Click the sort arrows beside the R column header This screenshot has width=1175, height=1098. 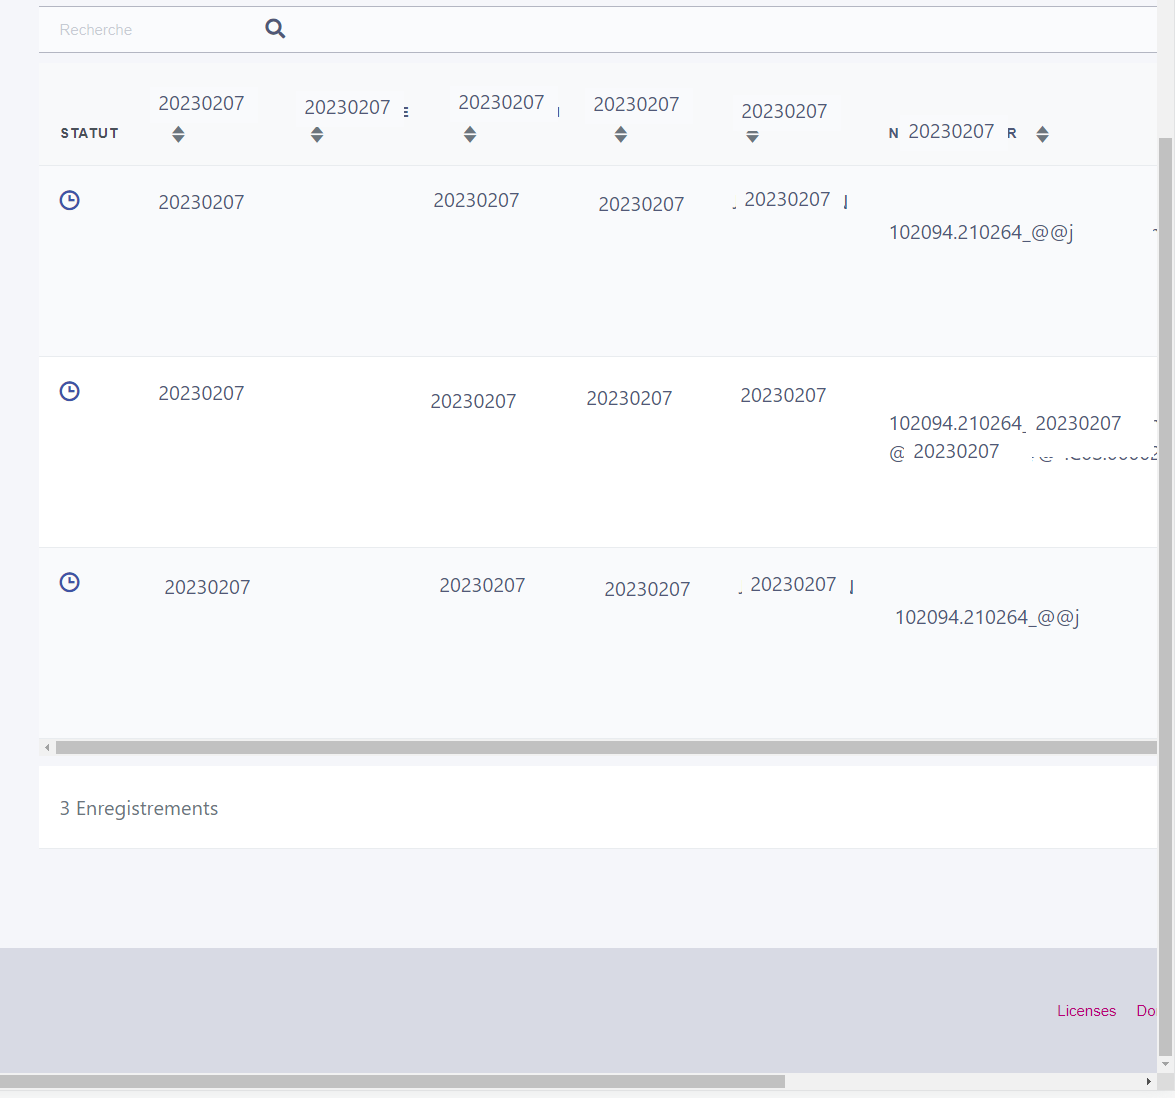click(1042, 134)
